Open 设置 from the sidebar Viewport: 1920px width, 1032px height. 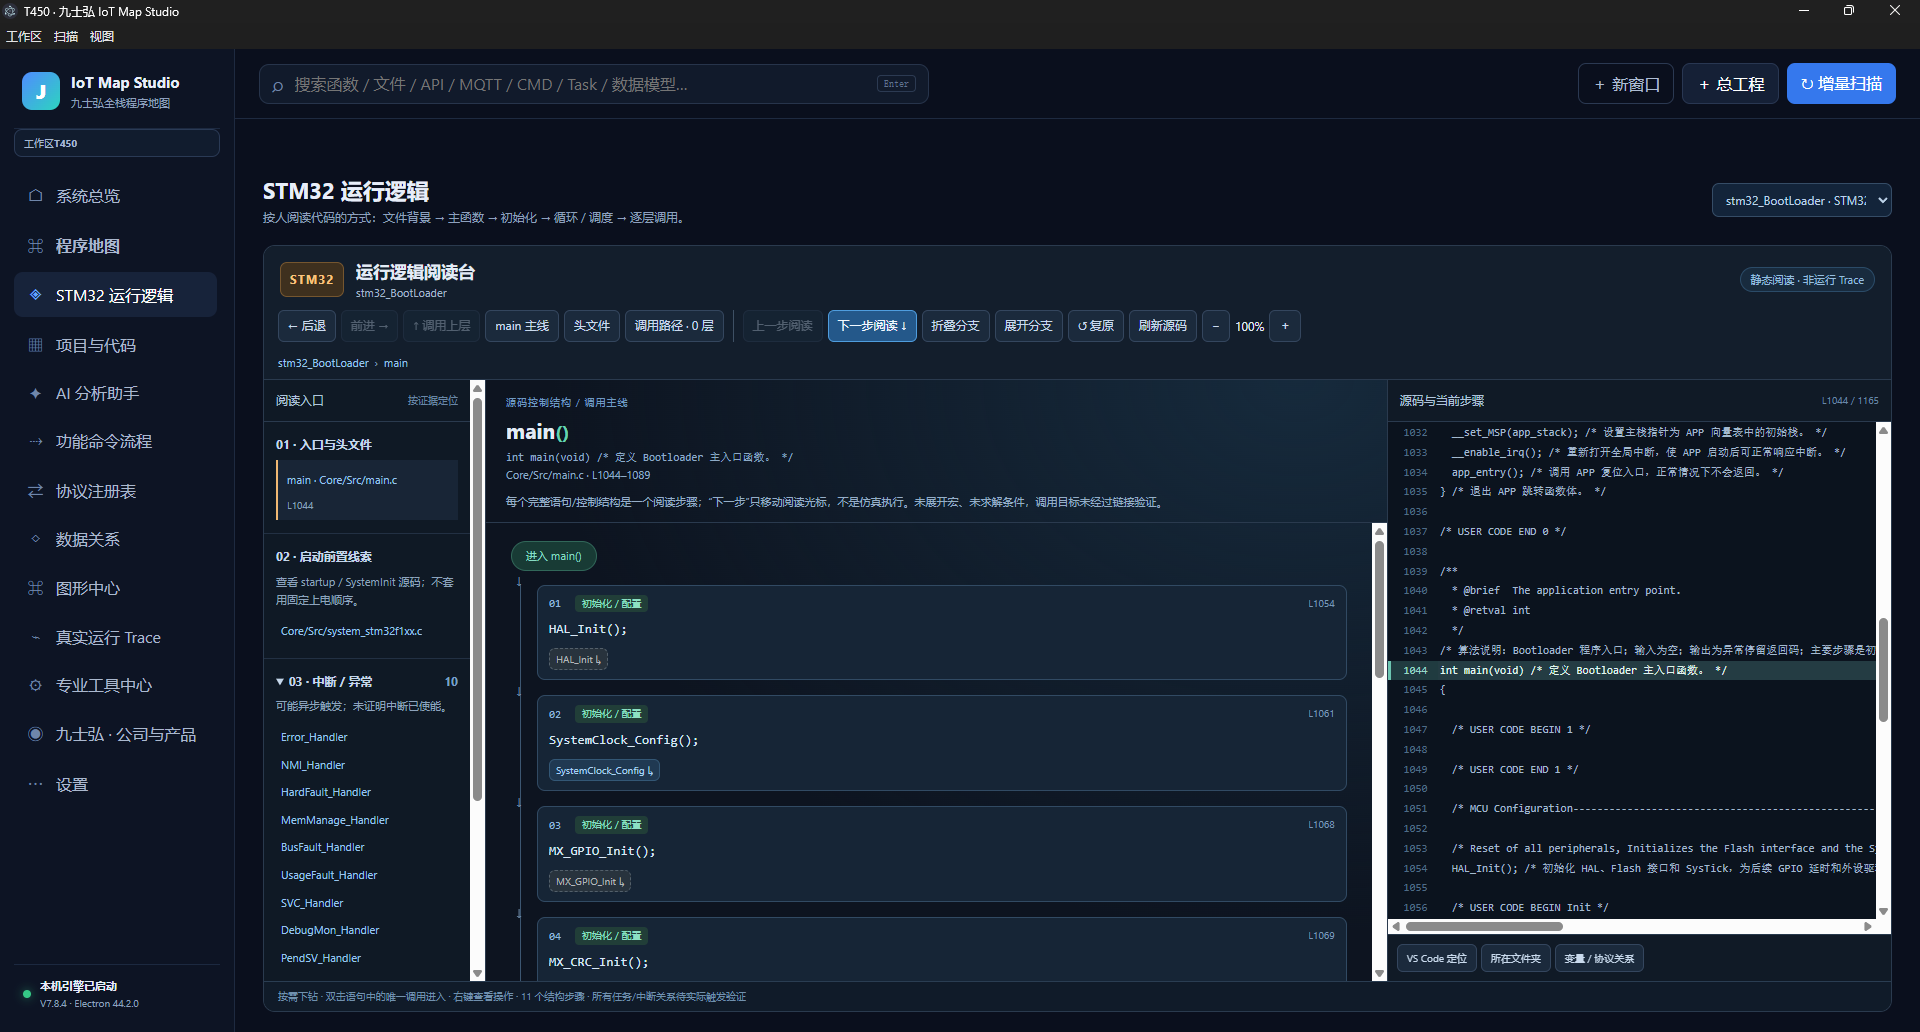click(115, 784)
